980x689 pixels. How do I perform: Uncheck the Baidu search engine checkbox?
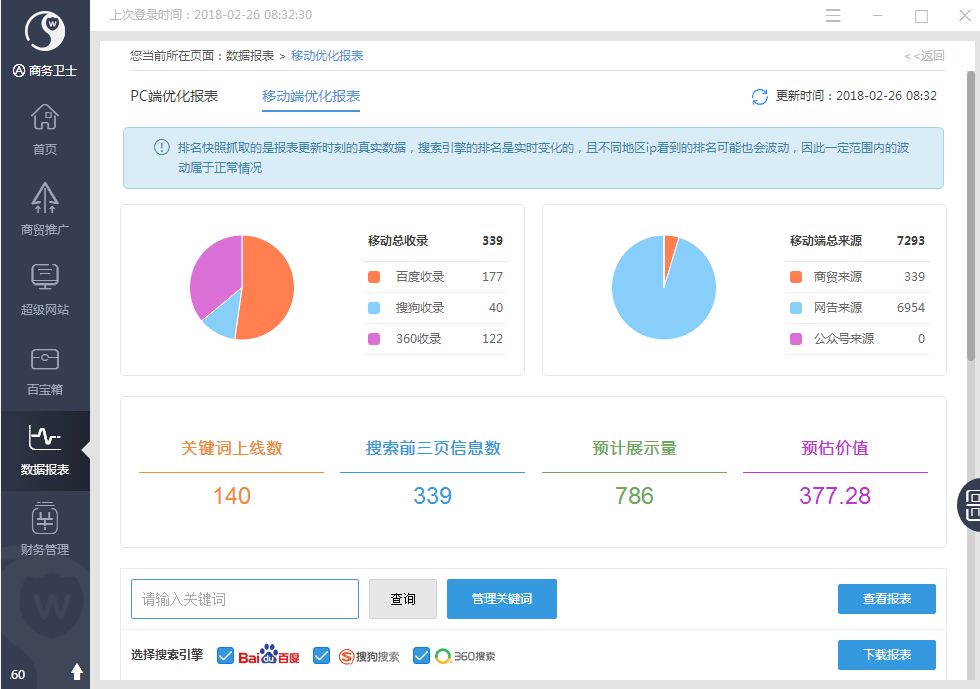click(x=224, y=655)
